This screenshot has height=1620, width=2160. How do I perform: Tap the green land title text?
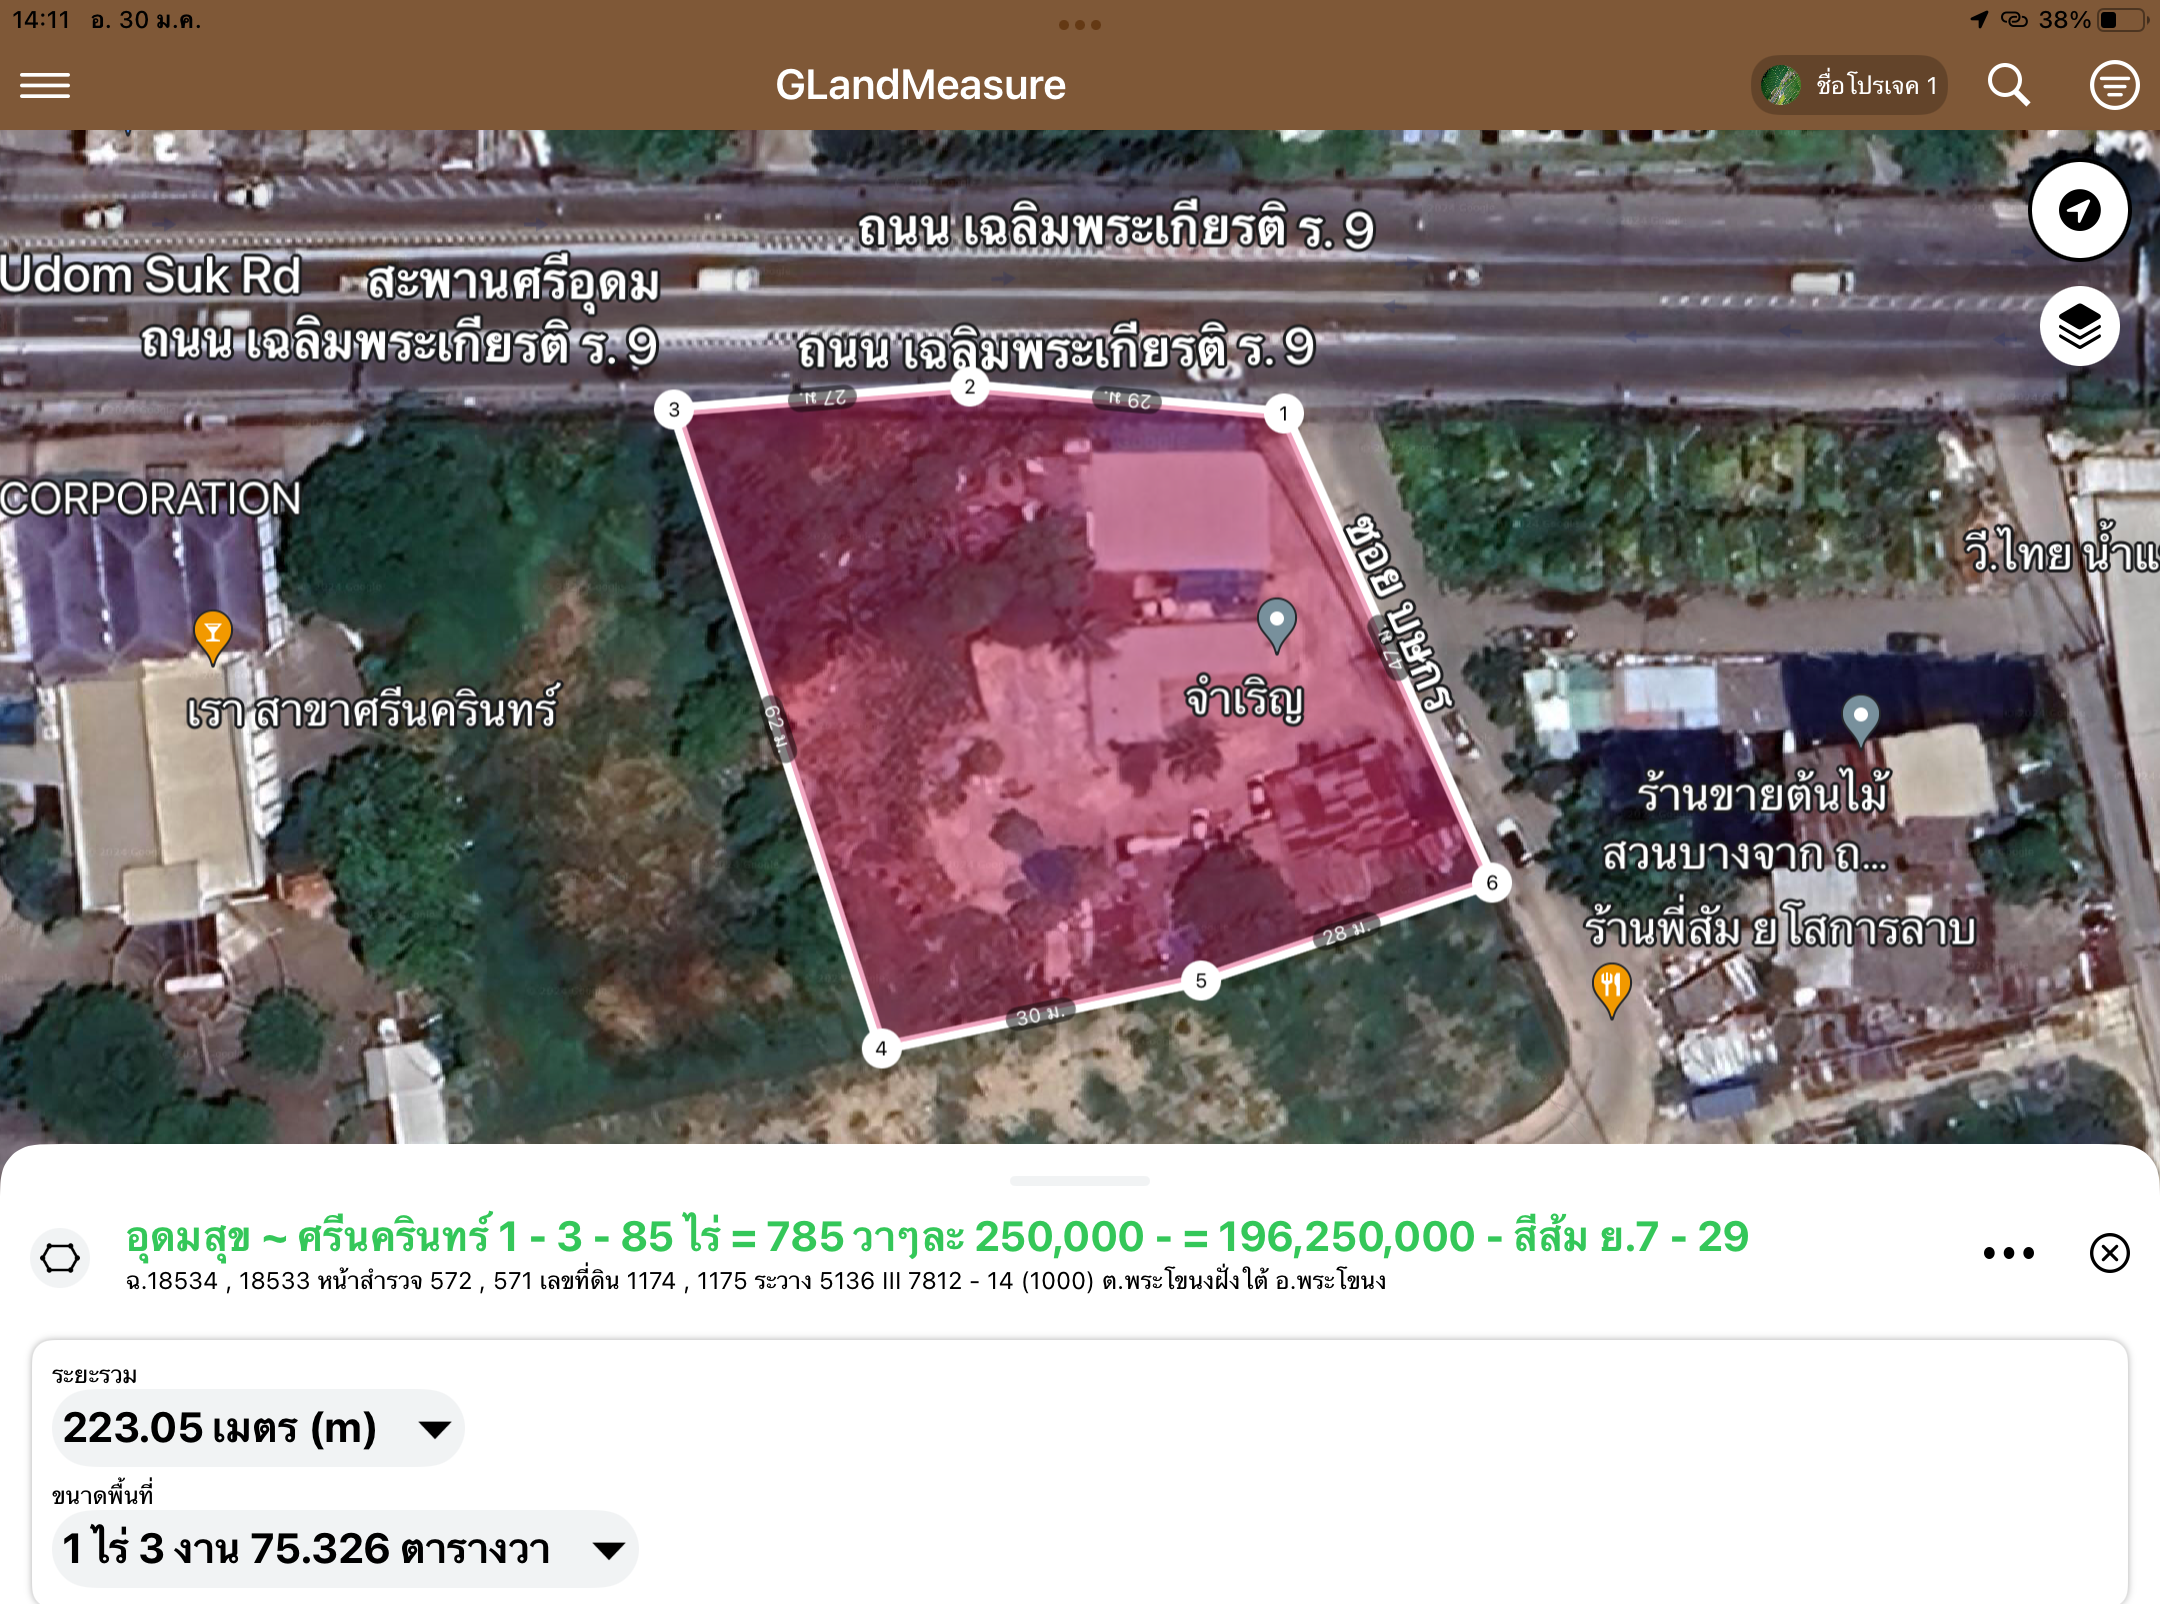pos(936,1237)
